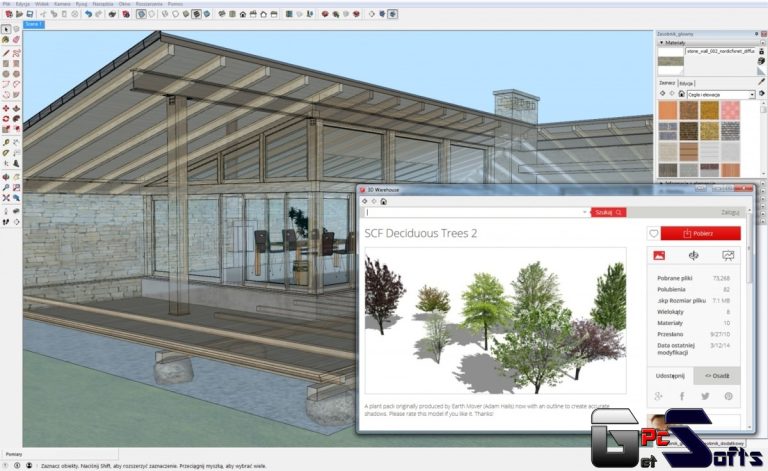The image size is (768, 471).
Task: Click the materials list scrollbar
Action: coord(764,139)
